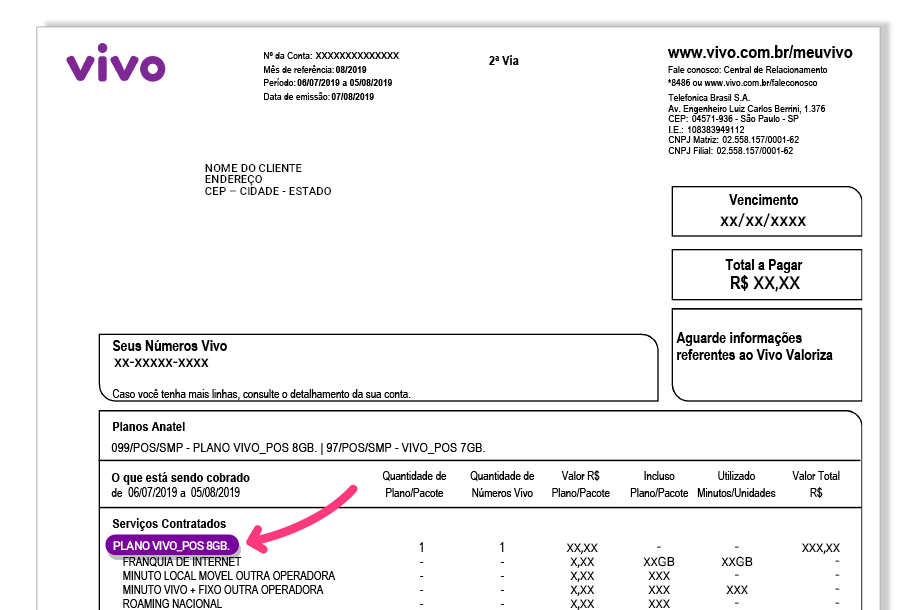Image resolution: width=920 pixels, height=610 pixels.
Task: Click the 'XXX,XX' total value of the plan row
Action: (x=821, y=548)
